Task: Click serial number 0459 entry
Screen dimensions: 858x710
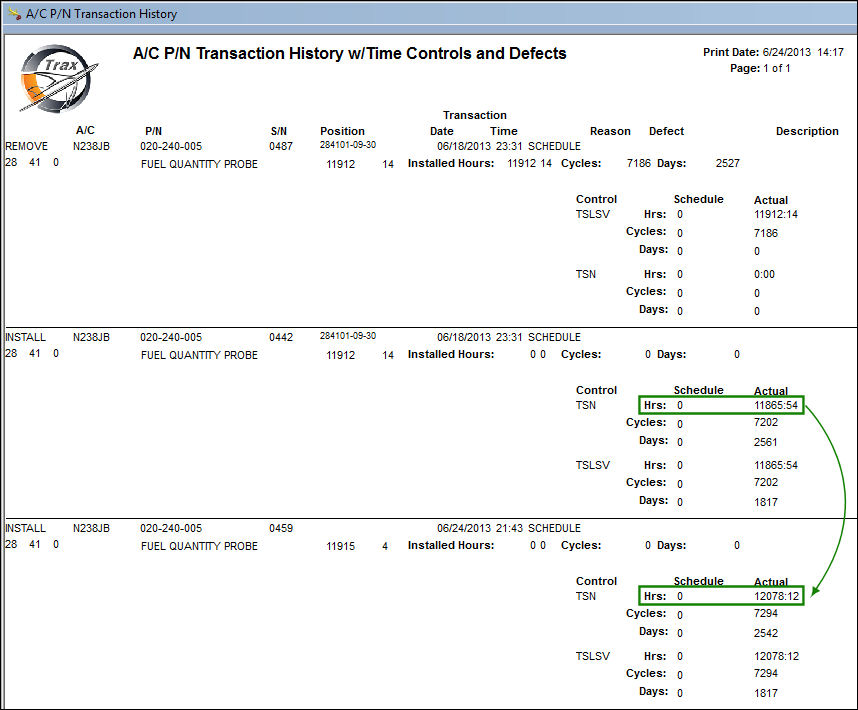Action: pyautogui.click(x=281, y=528)
